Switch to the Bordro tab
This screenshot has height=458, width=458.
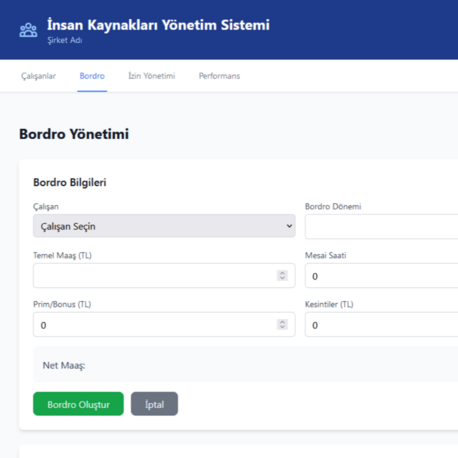coord(92,76)
